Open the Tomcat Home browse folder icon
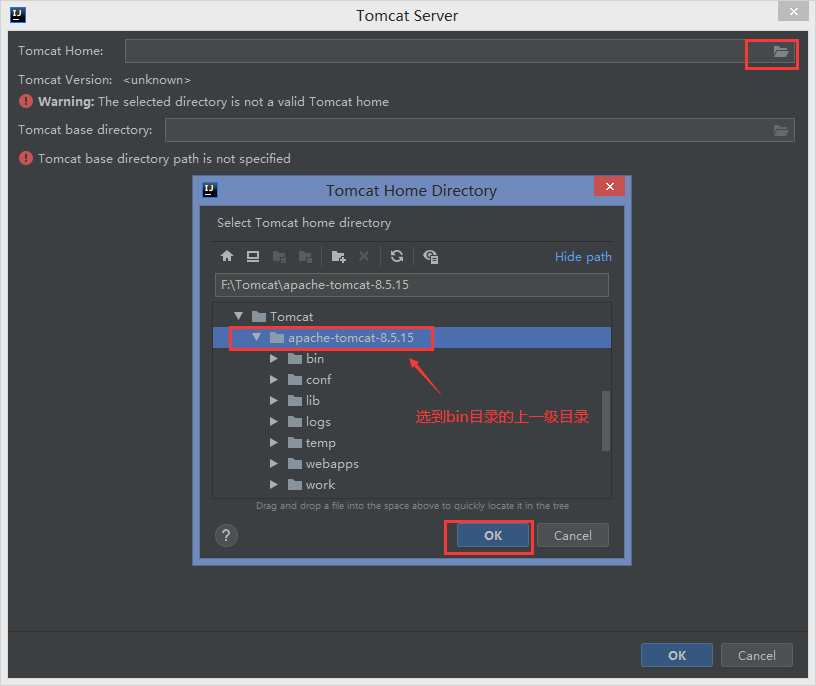Viewport: 816px width, 686px height. coord(781,51)
